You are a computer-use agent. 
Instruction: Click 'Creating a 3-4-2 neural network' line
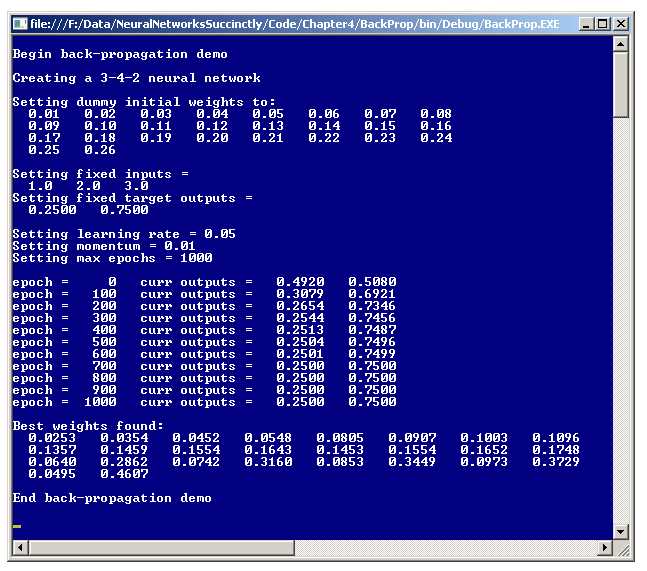[x=136, y=78]
